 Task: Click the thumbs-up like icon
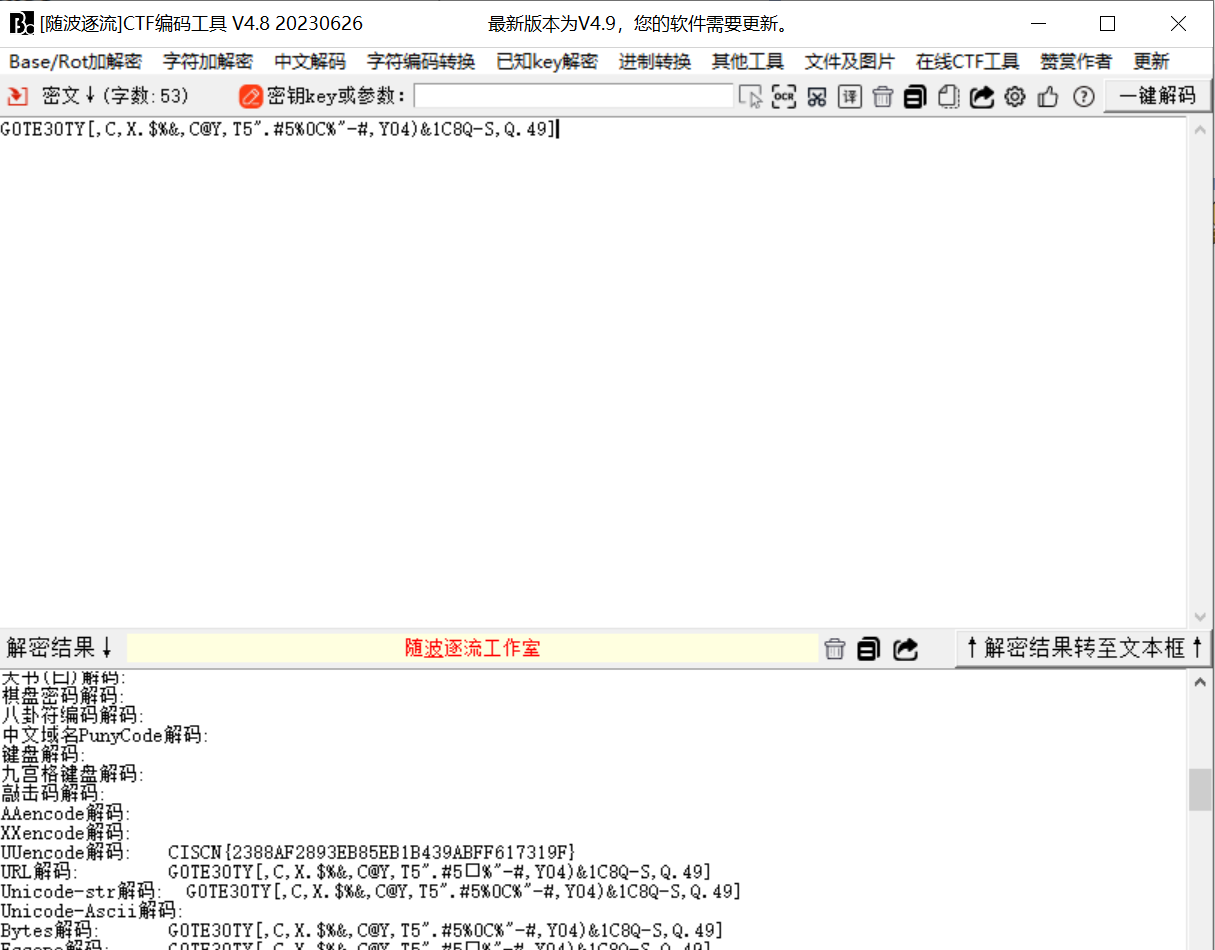(1048, 96)
